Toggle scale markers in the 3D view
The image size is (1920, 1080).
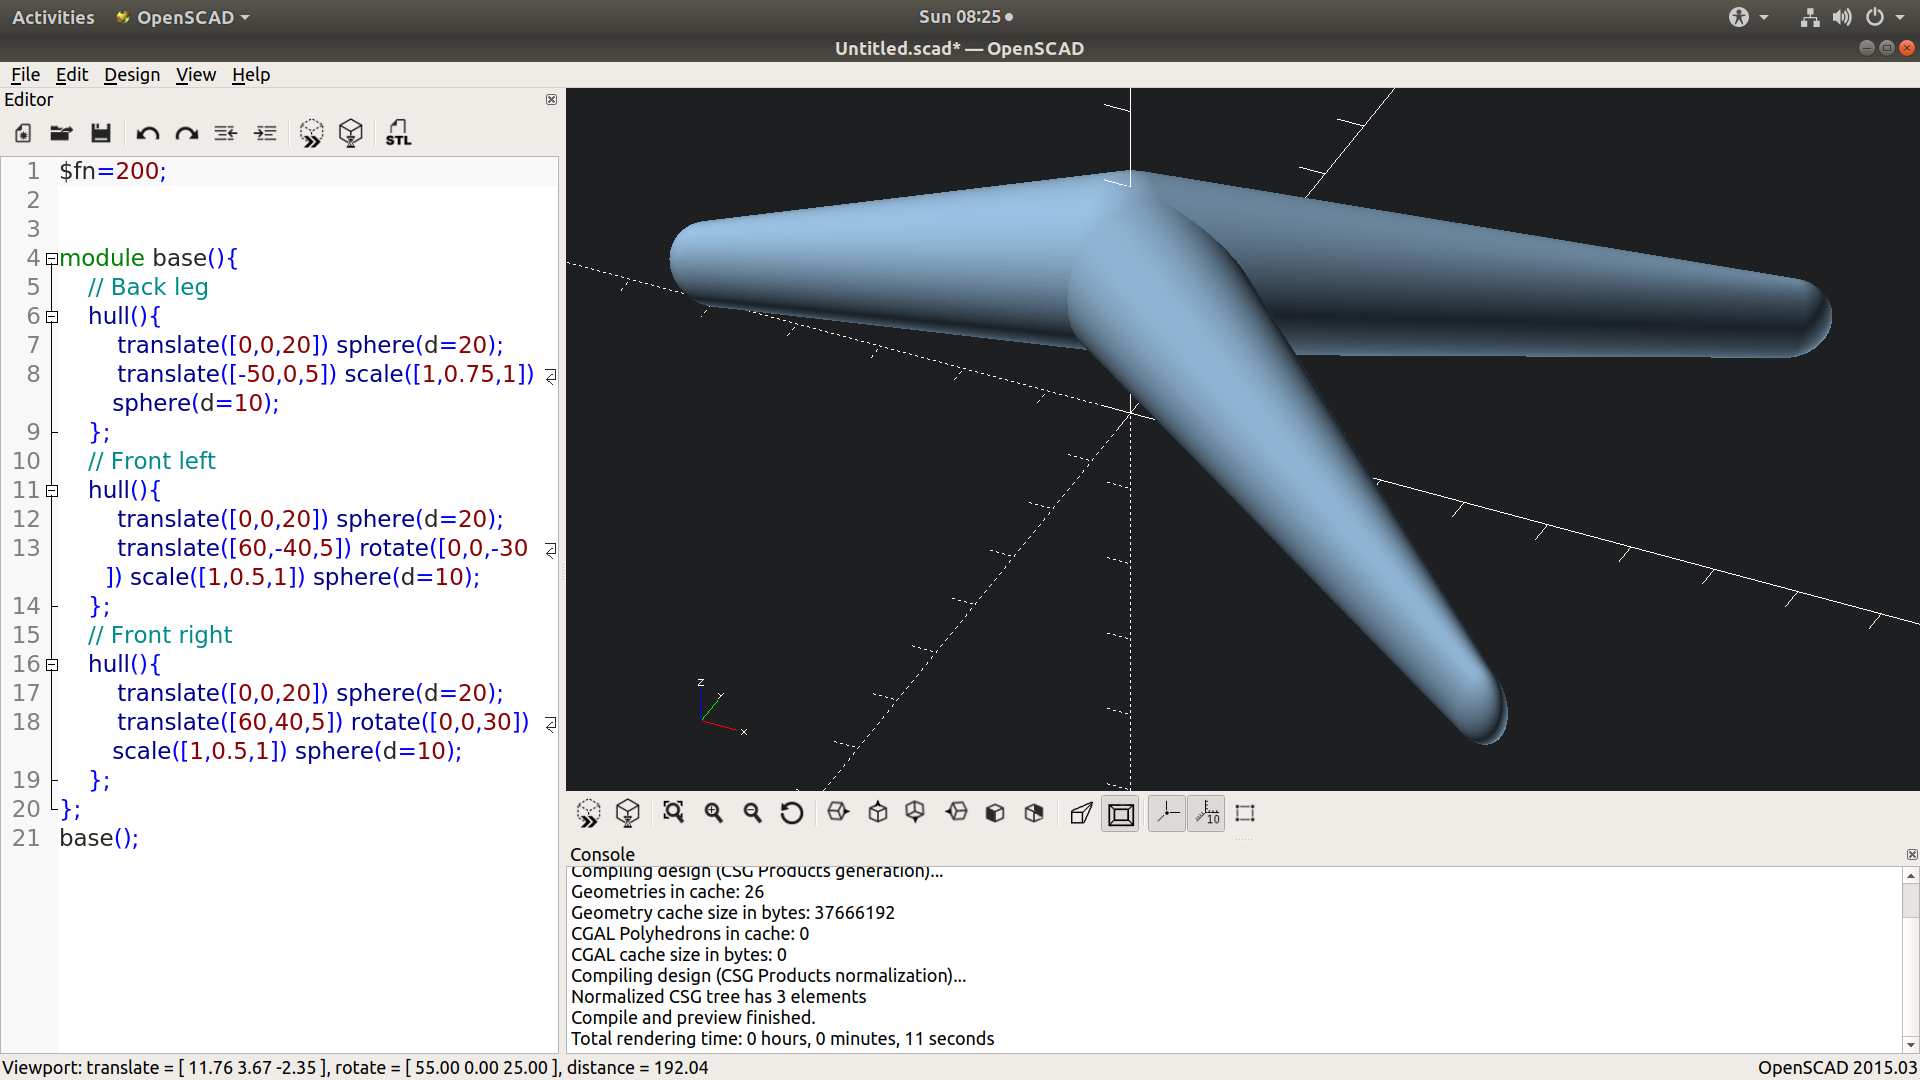1206,813
